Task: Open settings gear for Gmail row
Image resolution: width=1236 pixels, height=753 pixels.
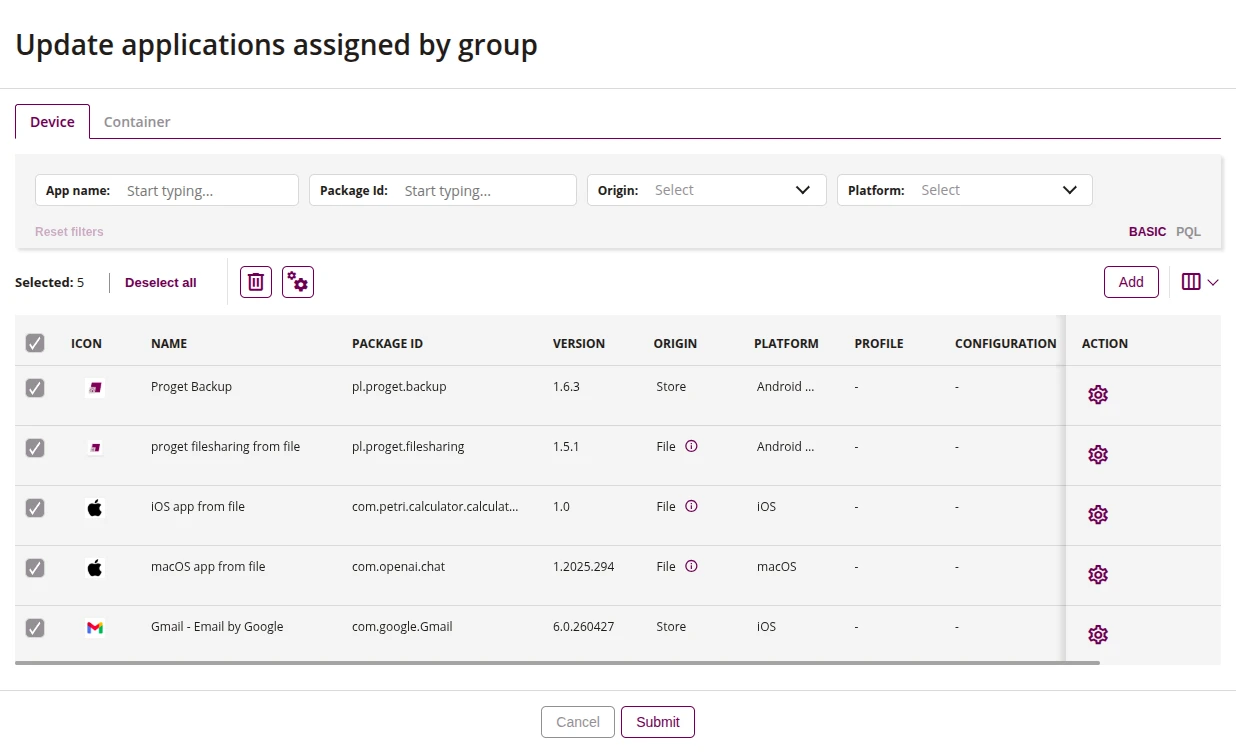Action: [x=1098, y=635]
